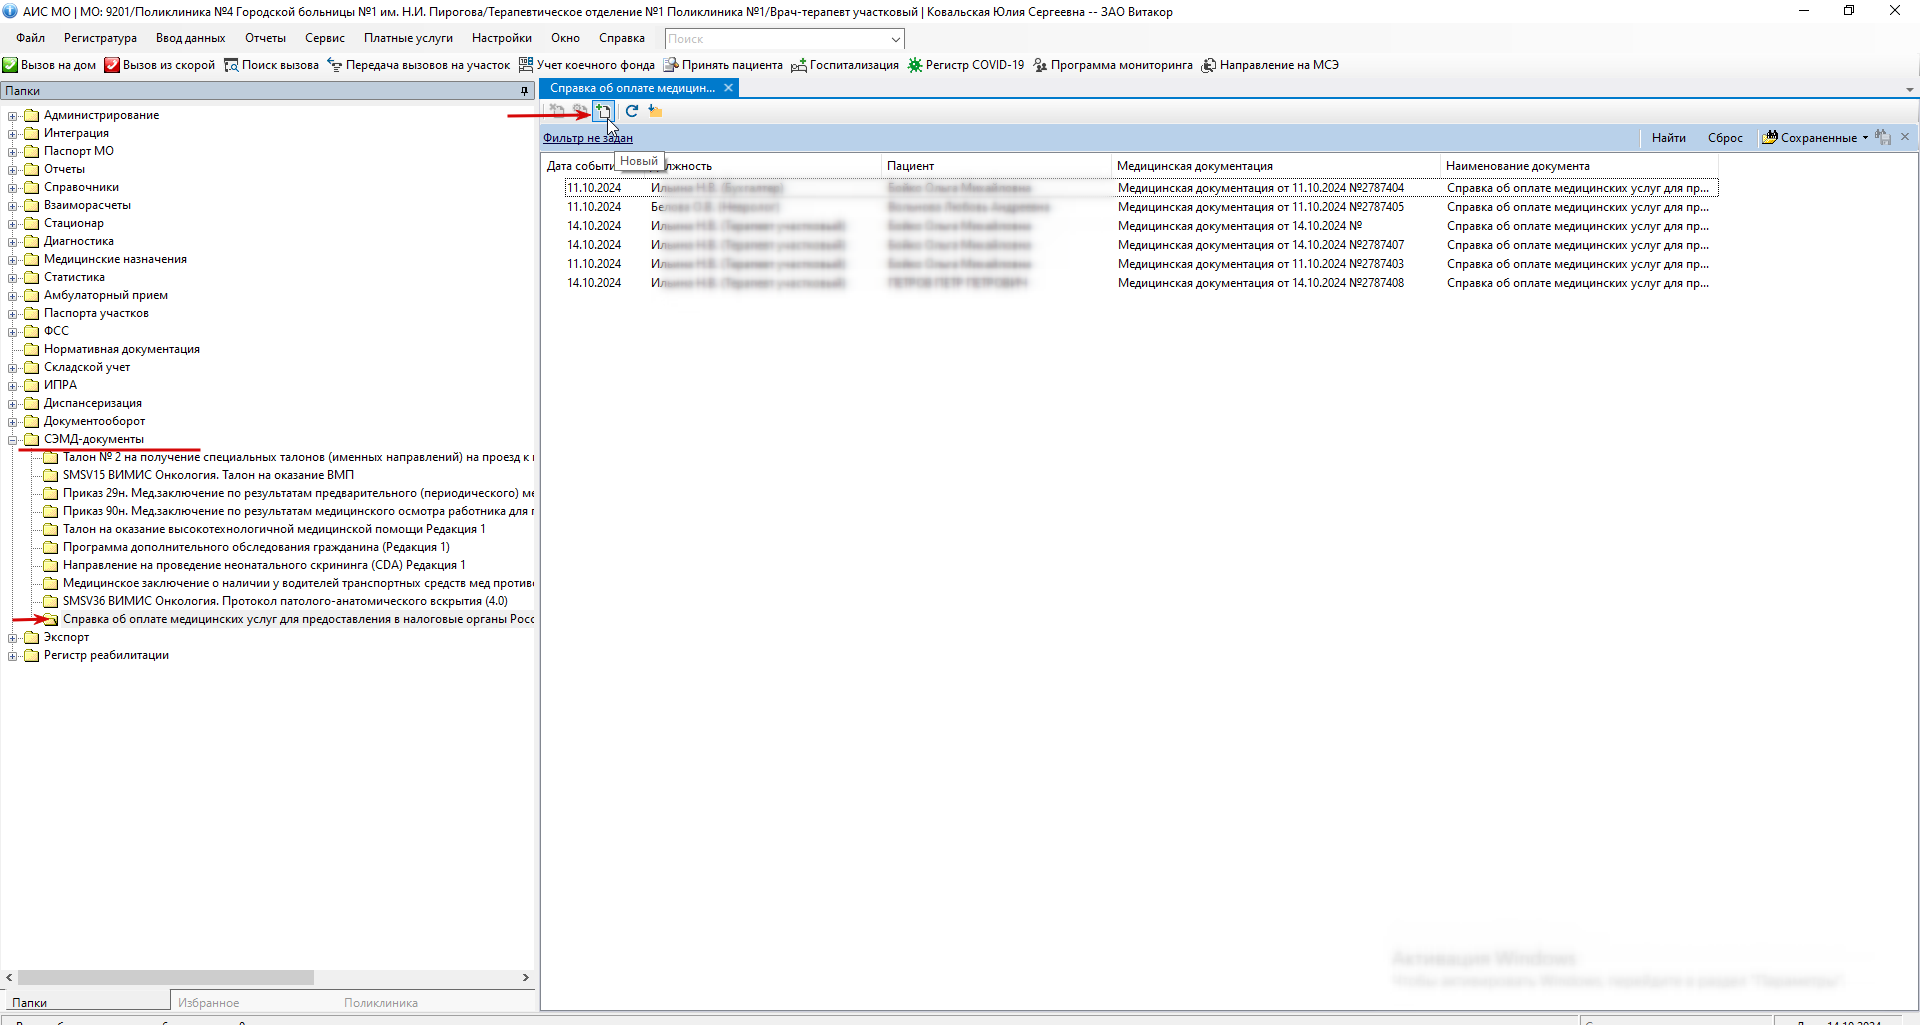Screen dimensions: 1920x1025
Task: Sort by the Пациент column header
Action: pyautogui.click(x=996, y=166)
